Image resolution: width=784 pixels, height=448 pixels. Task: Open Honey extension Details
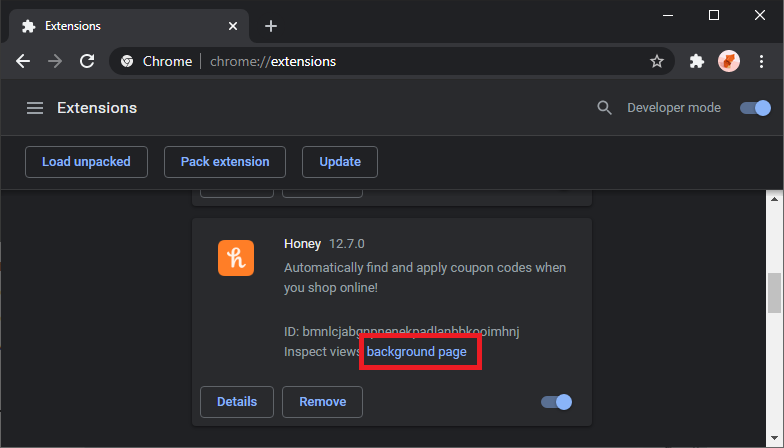pos(237,402)
